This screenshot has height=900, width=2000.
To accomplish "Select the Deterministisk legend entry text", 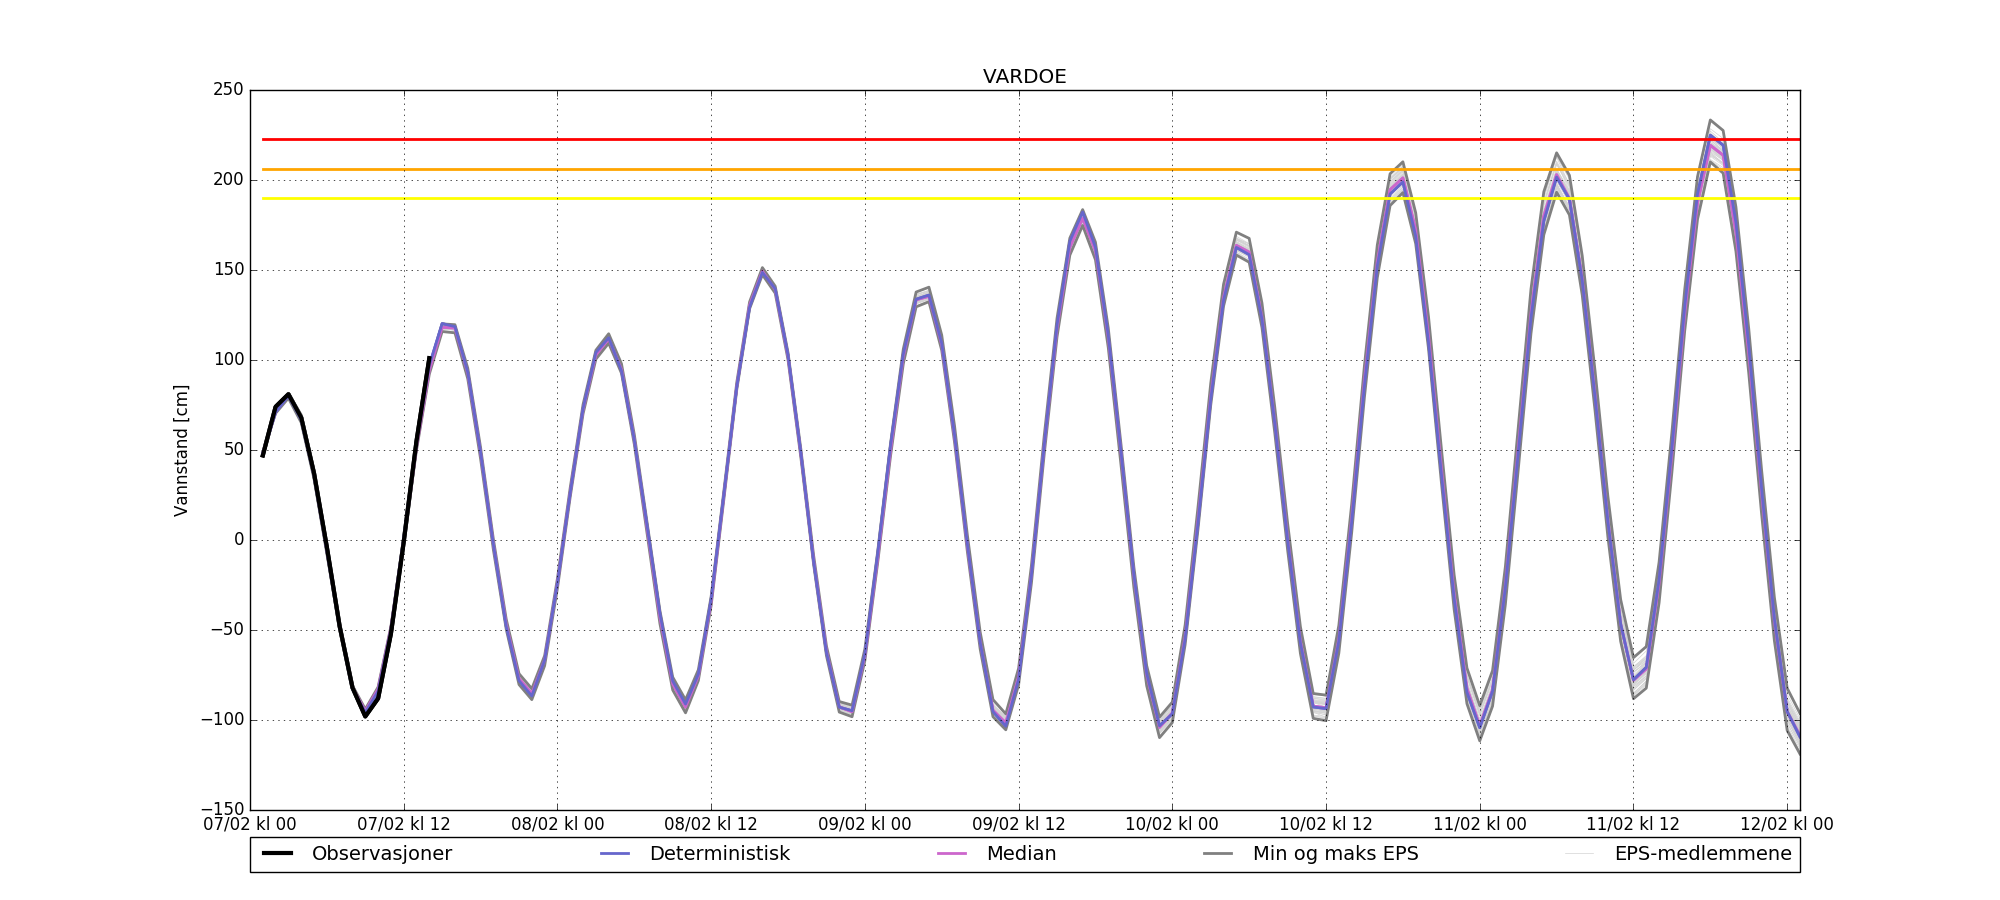I will [719, 854].
